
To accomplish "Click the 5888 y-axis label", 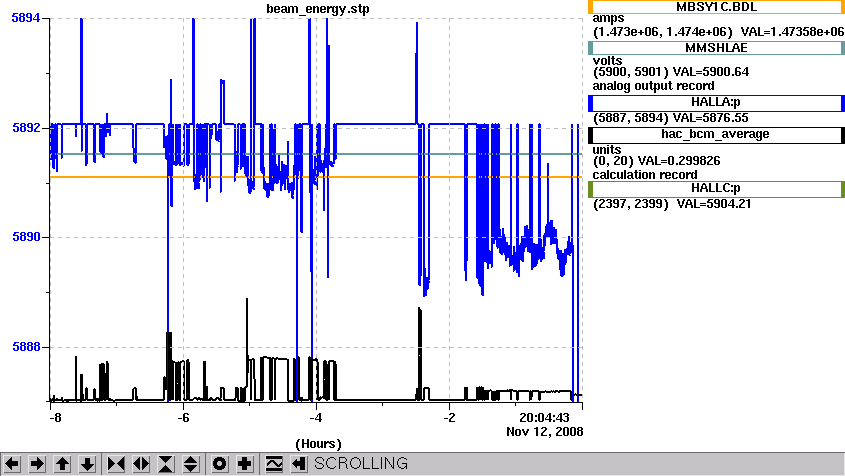I will coord(26,347).
